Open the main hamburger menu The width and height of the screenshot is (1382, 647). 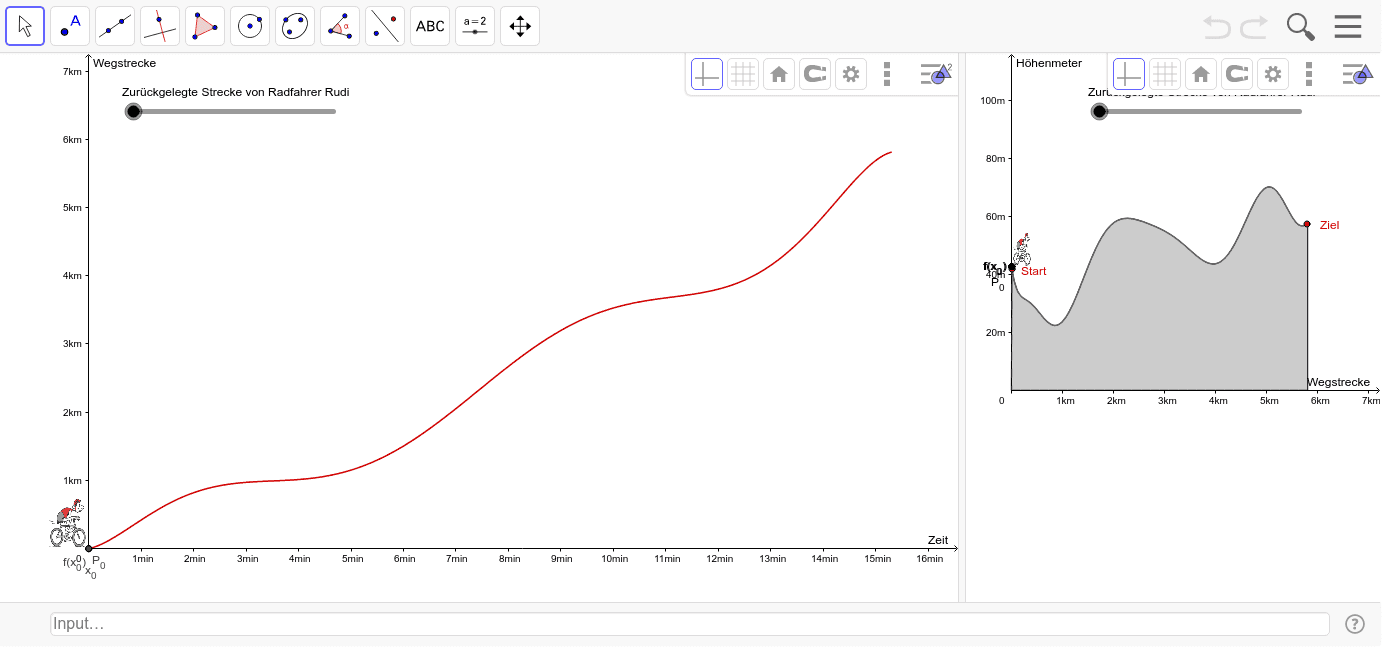[x=1348, y=27]
